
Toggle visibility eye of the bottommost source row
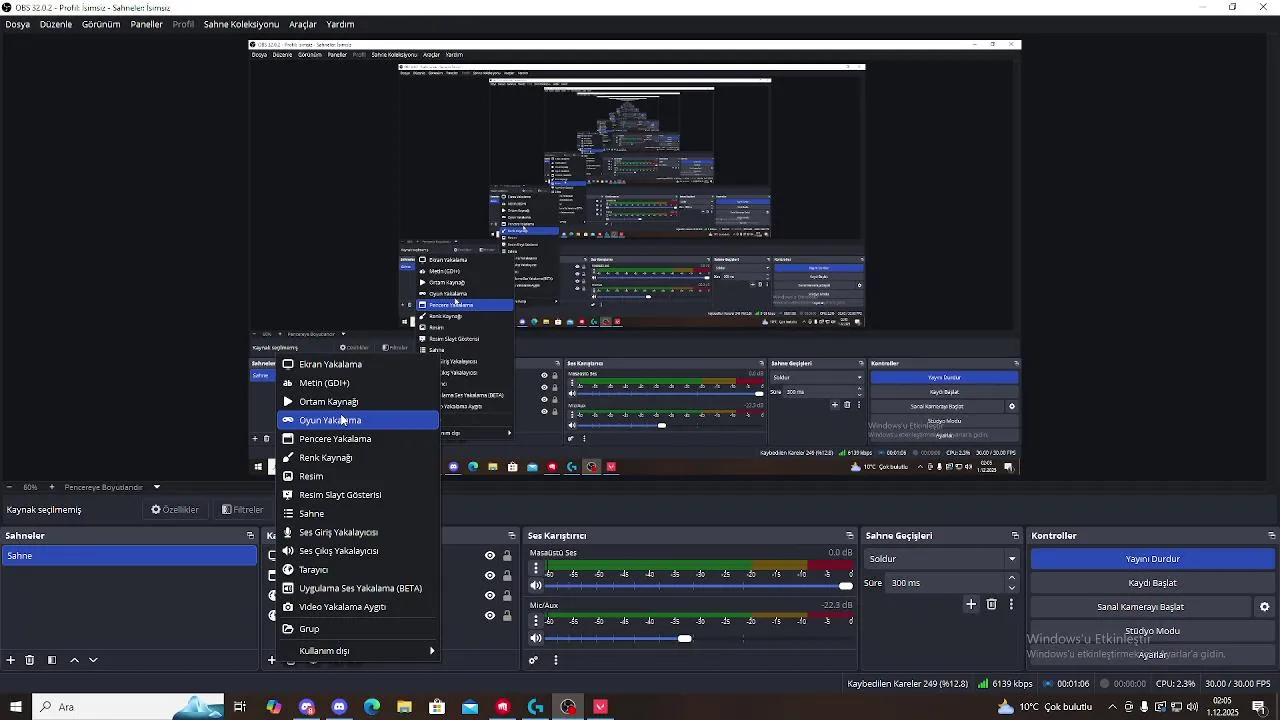[x=490, y=615]
